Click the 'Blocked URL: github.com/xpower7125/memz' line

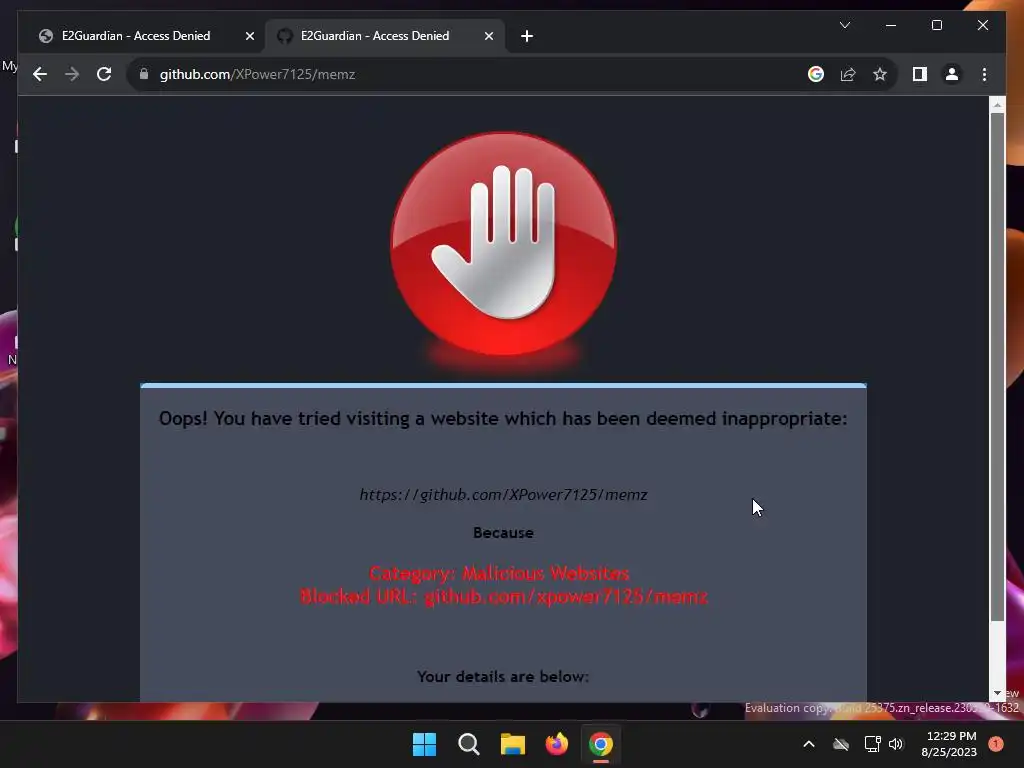point(504,596)
